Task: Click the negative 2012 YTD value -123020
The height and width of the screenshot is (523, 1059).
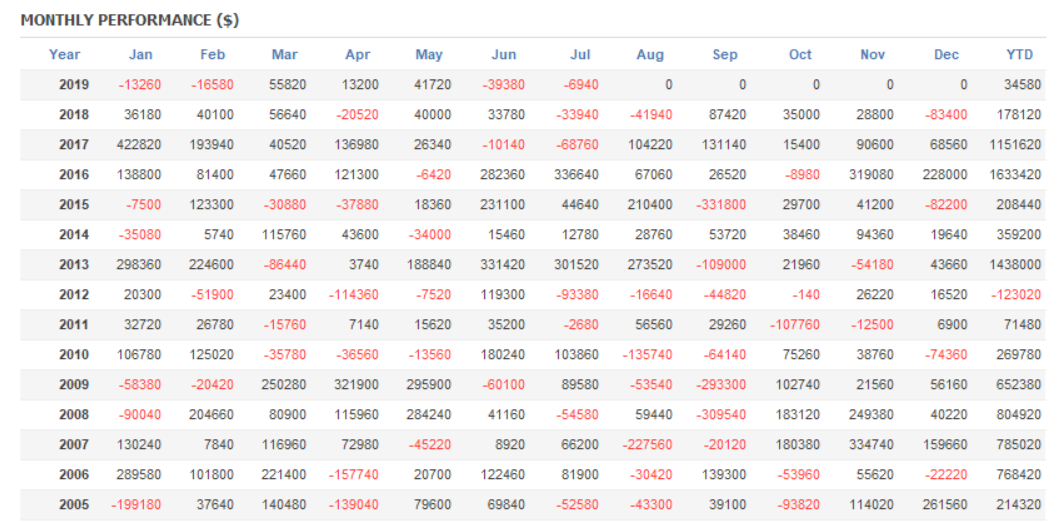Action: (x=1015, y=295)
